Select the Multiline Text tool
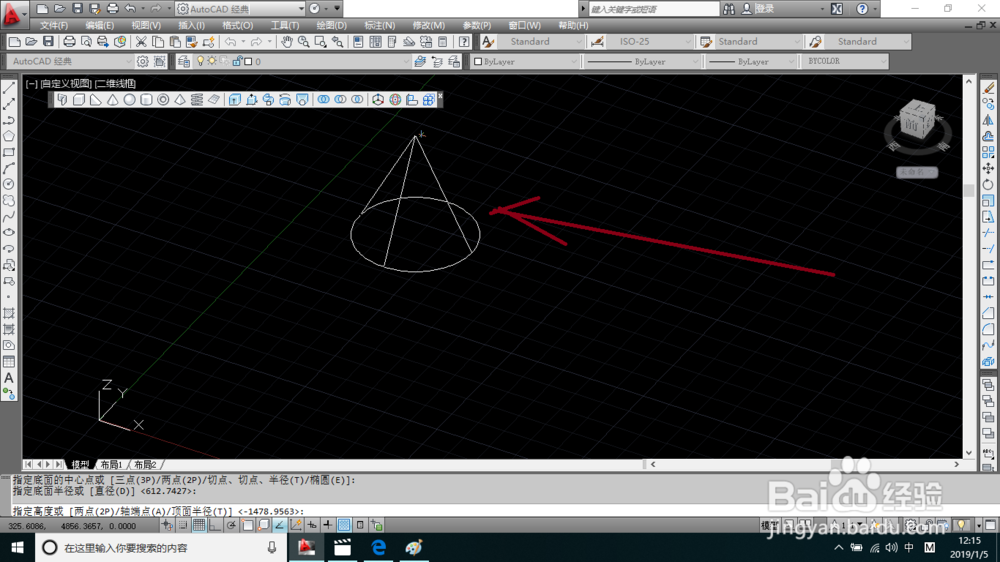The width and height of the screenshot is (1000, 562). pyautogui.click(x=9, y=378)
